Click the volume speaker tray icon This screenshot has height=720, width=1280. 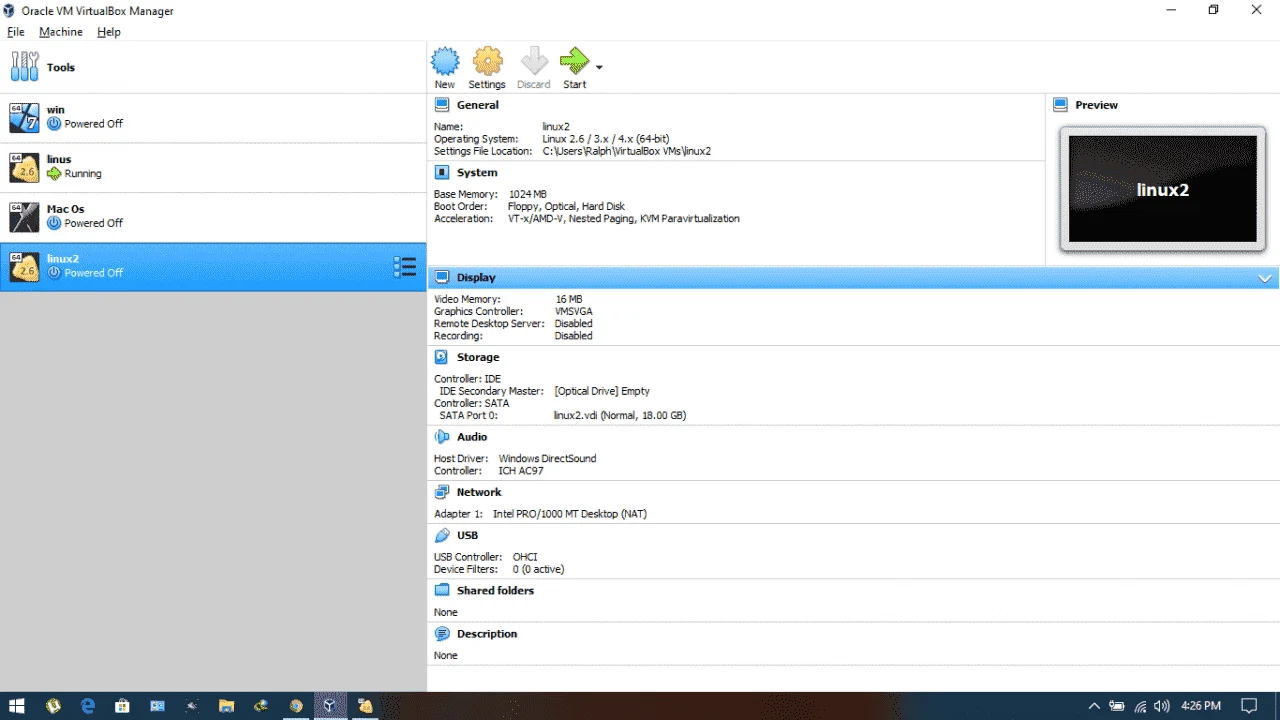(x=1162, y=706)
